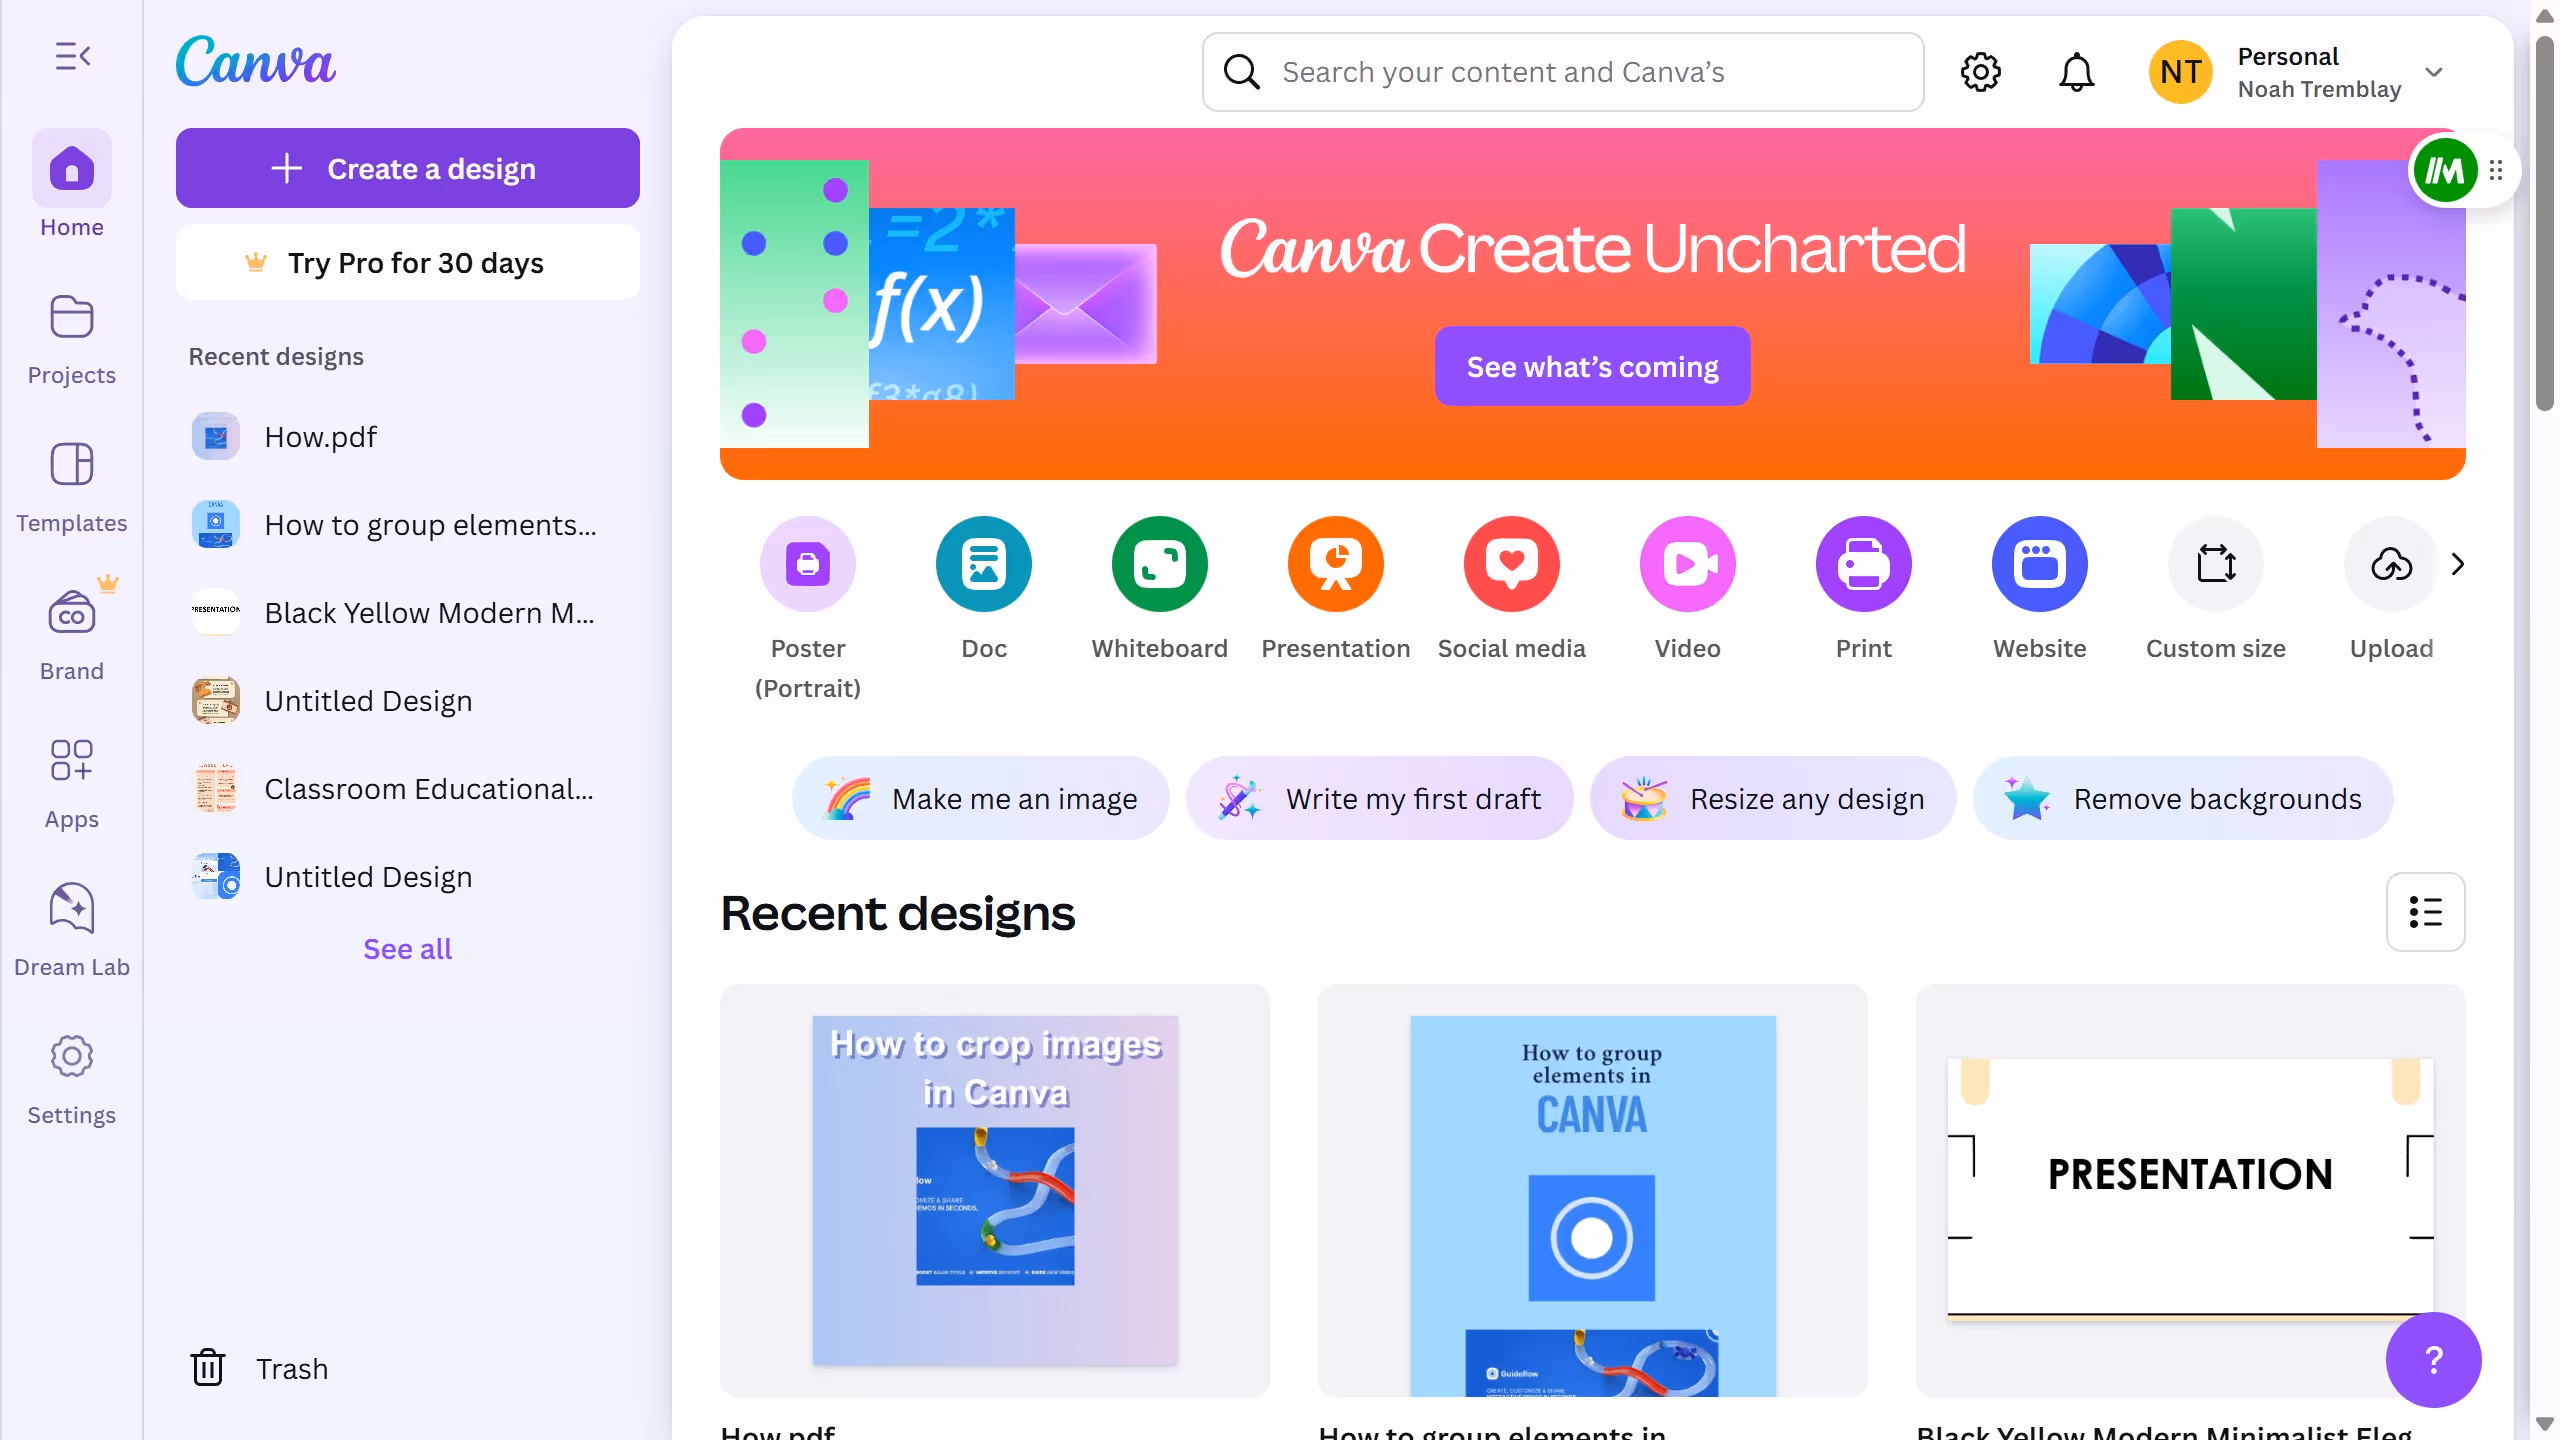
Task: Select the Presentation design icon
Action: (1335, 564)
